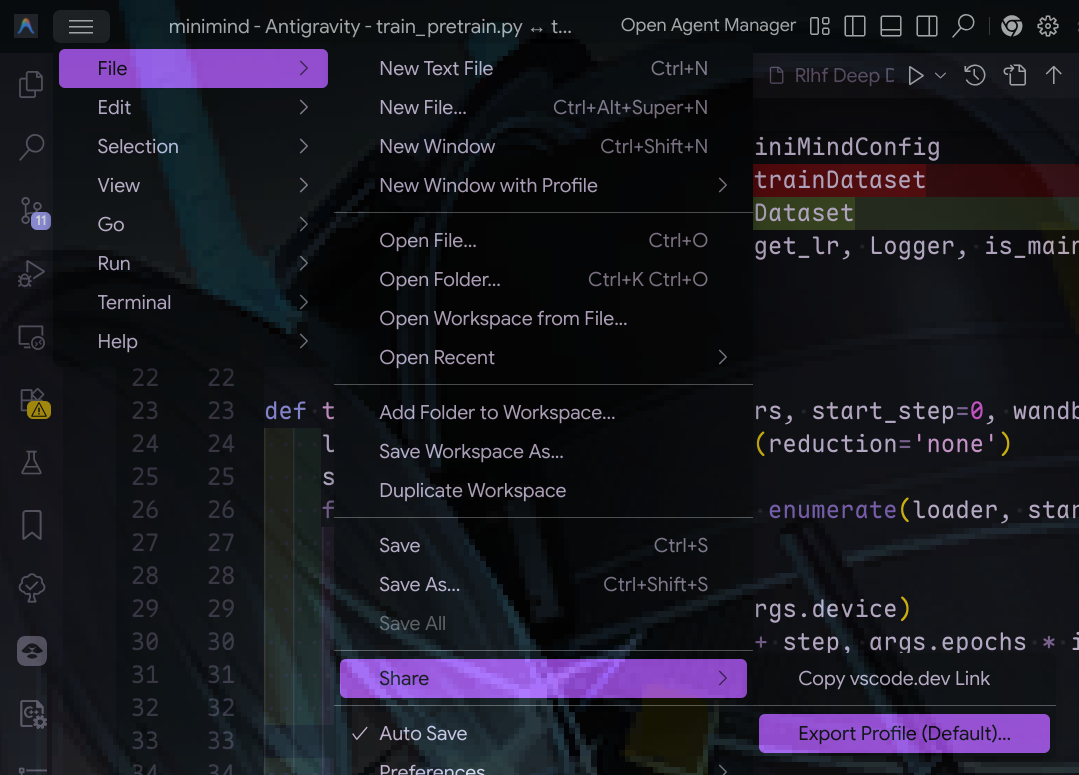Select New Window option

click(x=543, y=147)
